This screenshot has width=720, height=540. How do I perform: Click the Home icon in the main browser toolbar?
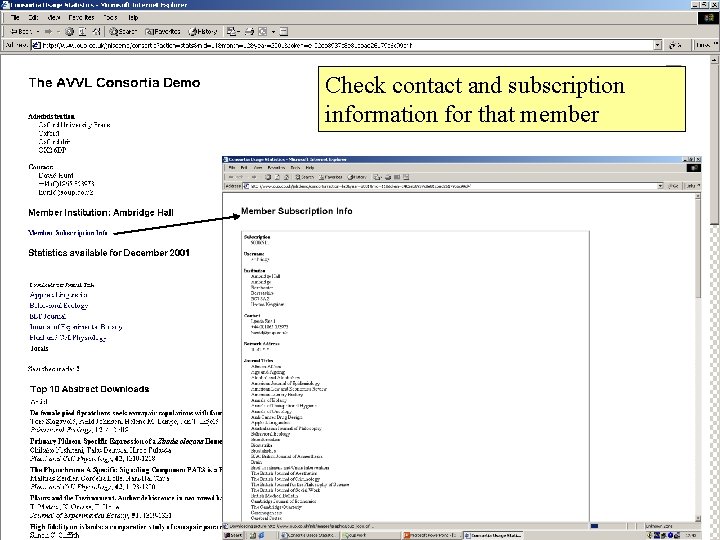click(x=96, y=31)
